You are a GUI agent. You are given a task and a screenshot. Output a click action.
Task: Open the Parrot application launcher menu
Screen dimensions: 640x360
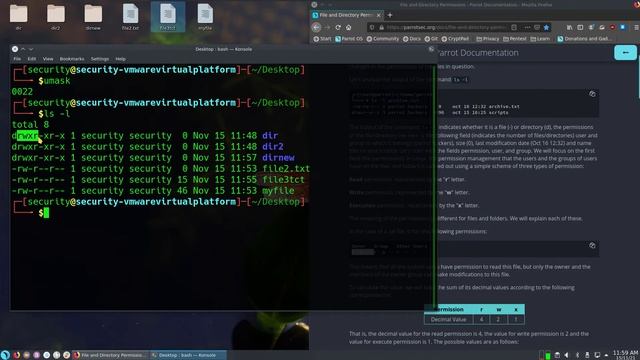click(x=5, y=355)
